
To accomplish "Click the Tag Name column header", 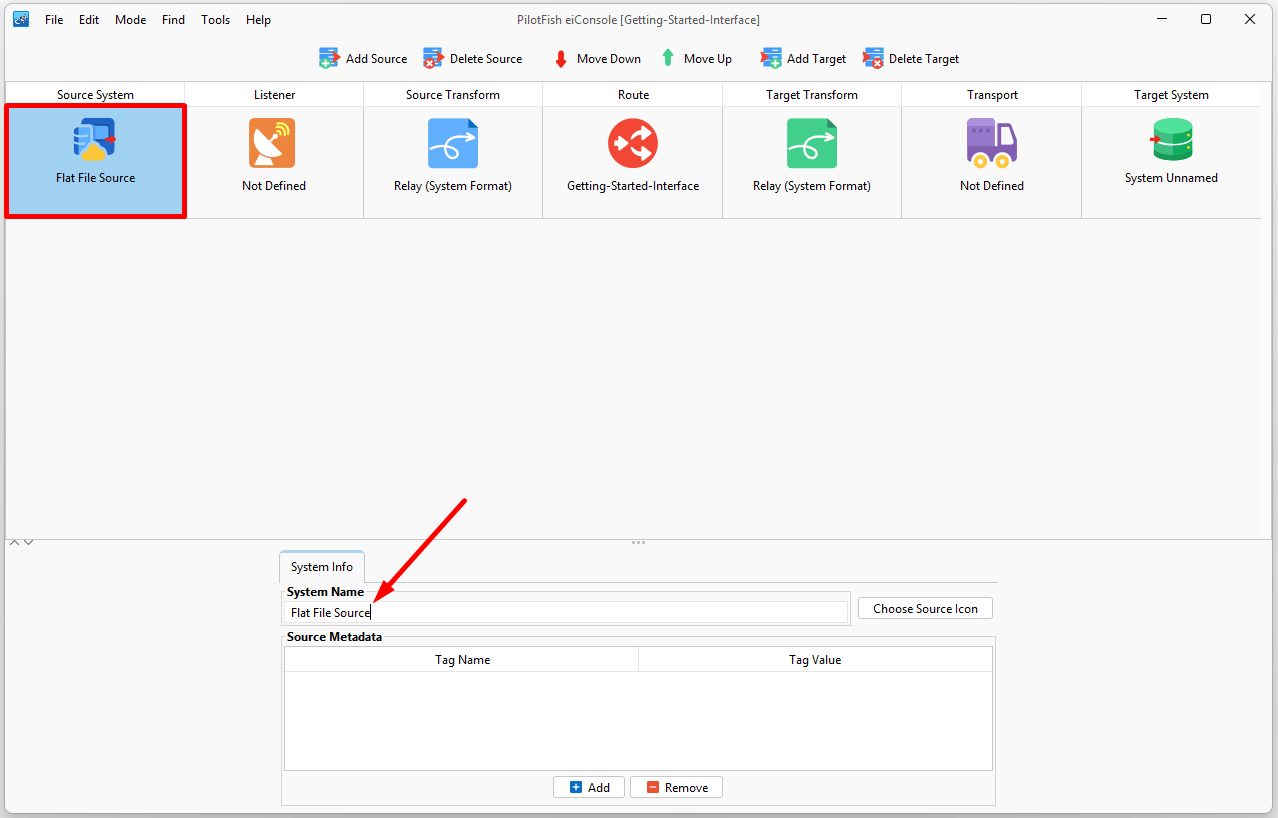I will click(462, 660).
